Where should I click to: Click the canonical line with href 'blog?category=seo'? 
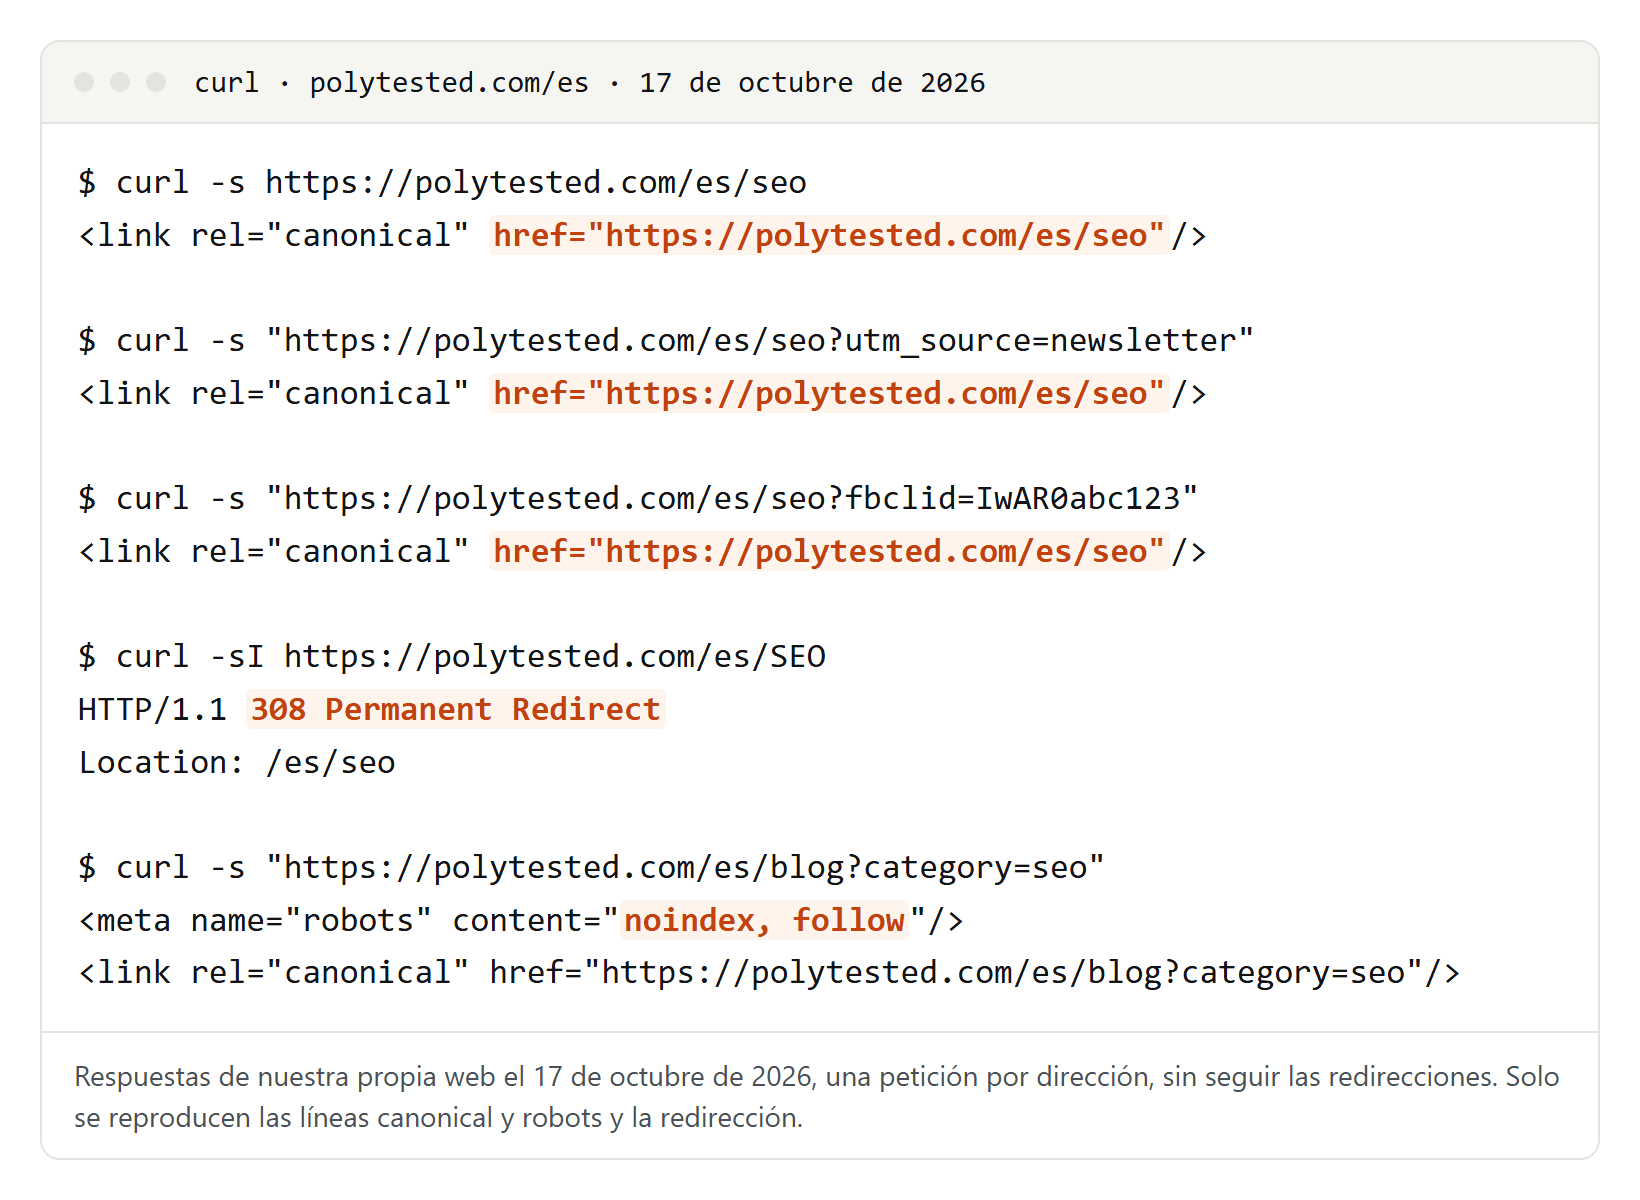coord(769,972)
